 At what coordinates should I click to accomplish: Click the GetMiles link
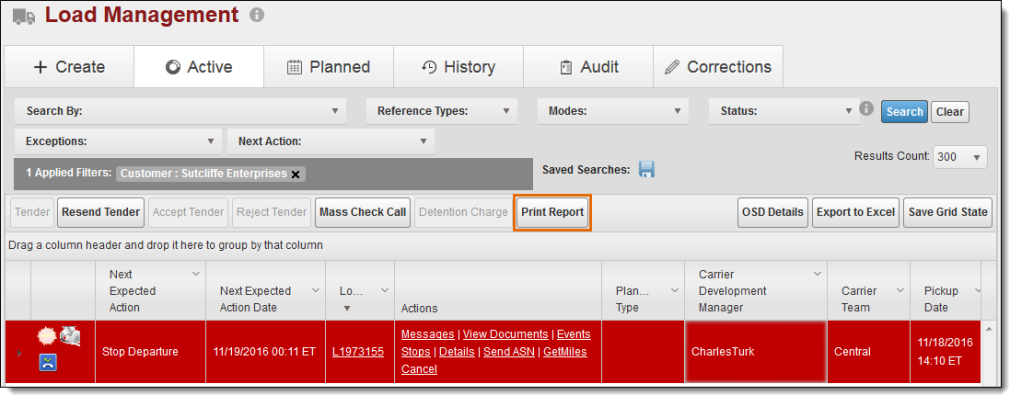coord(565,352)
